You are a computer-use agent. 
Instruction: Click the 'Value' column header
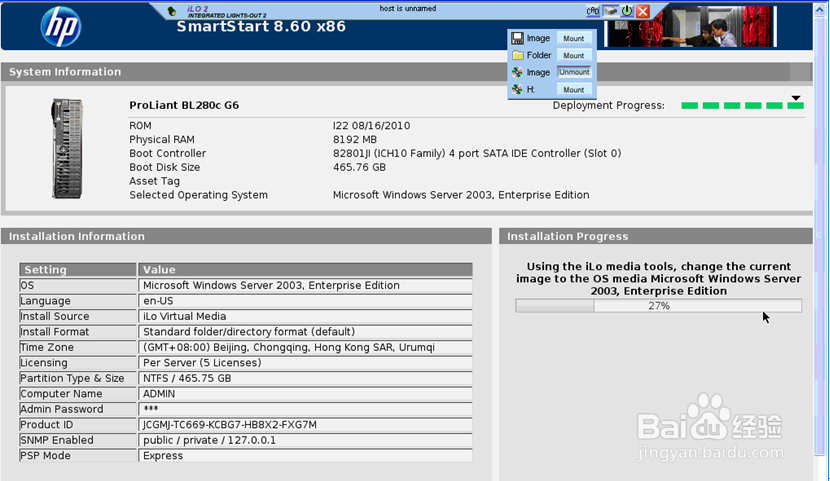tap(305, 269)
